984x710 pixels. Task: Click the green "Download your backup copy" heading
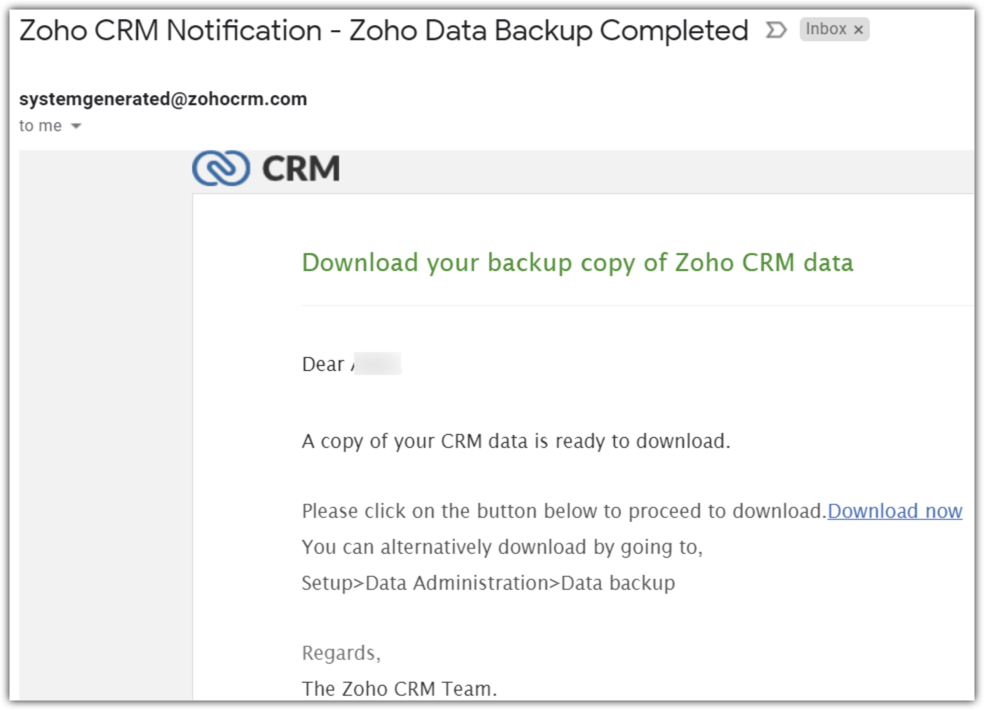577,263
